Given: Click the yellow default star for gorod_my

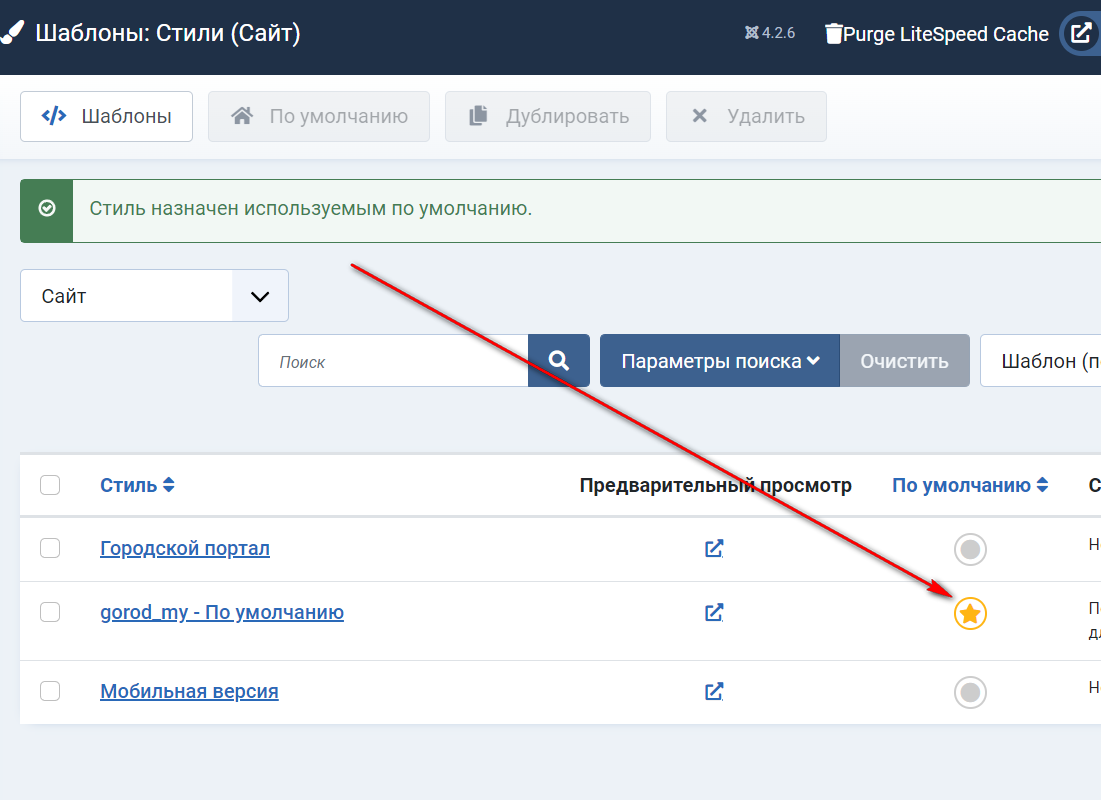Looking at the screenshot, I should pos(969,613).
